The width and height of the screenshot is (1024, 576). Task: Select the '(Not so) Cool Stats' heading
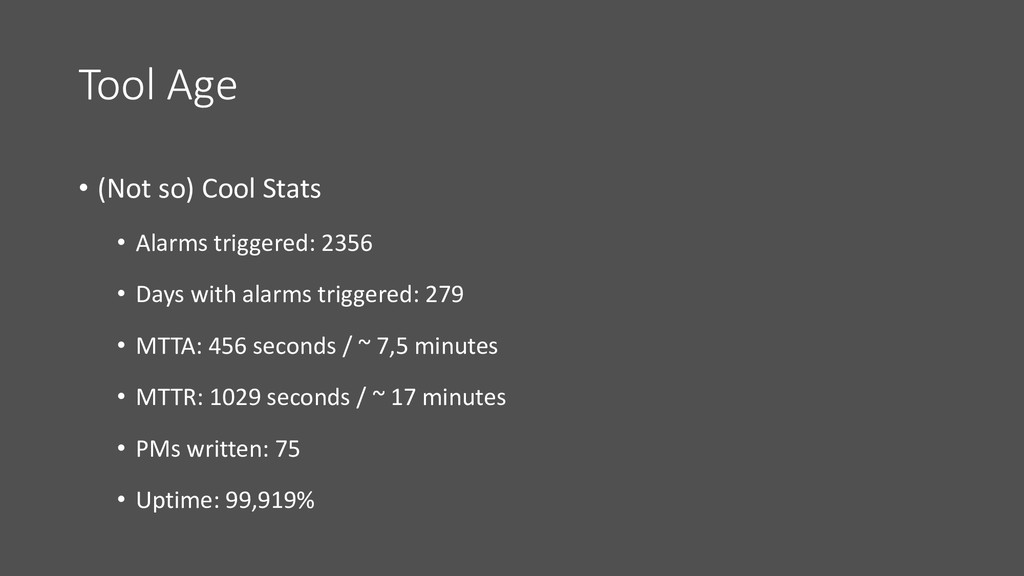(x=209, y=189)
